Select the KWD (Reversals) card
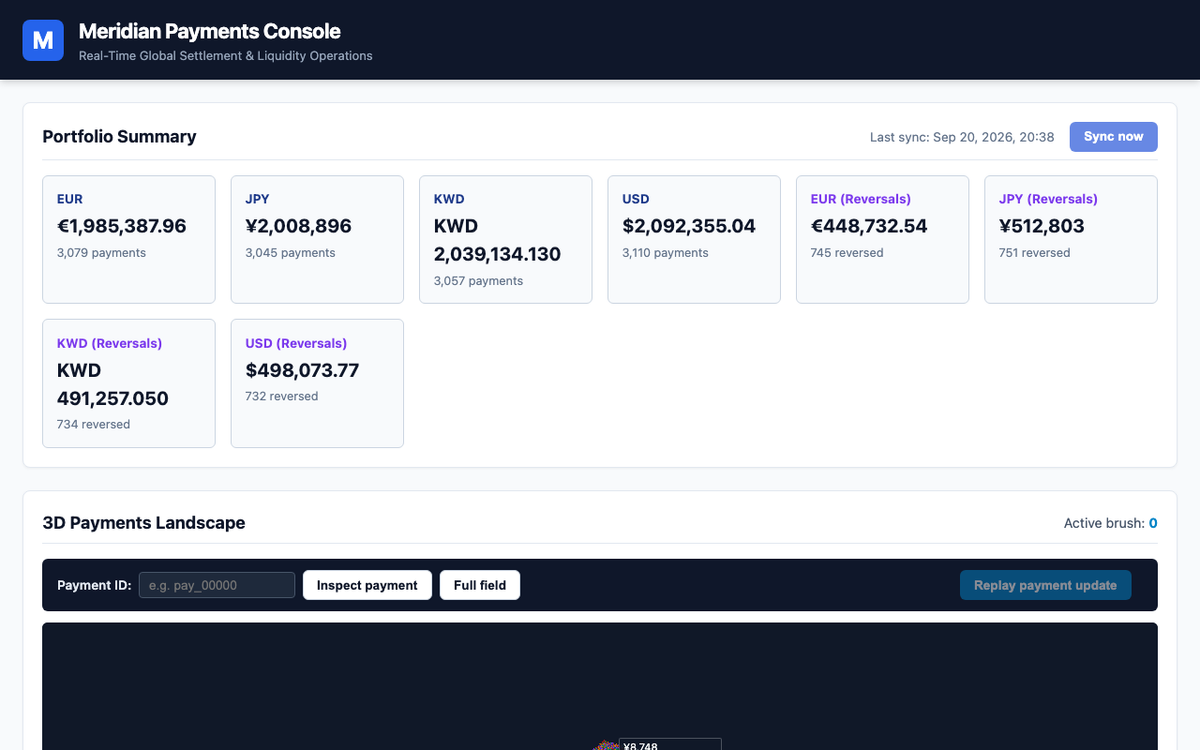The image size is (1200, 750). (x=129, y=383)
